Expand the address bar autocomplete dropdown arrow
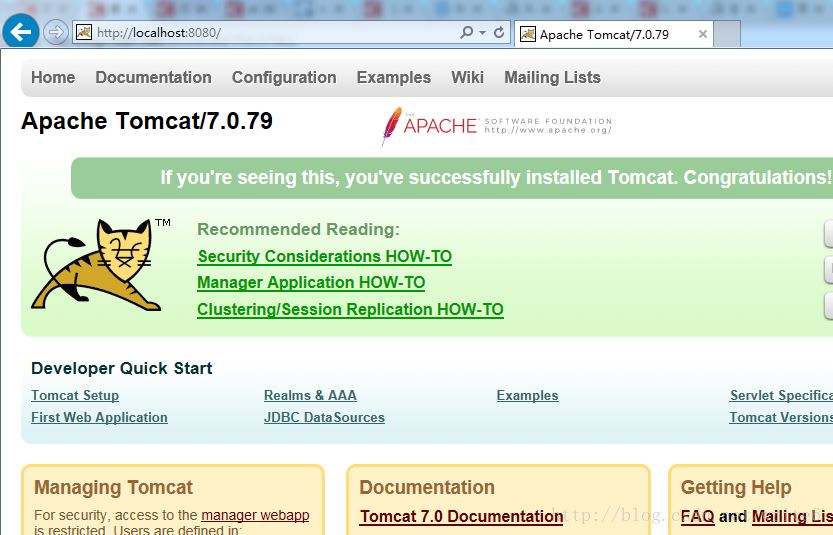This screenshot has width=833, height=535. click(482, 33)
